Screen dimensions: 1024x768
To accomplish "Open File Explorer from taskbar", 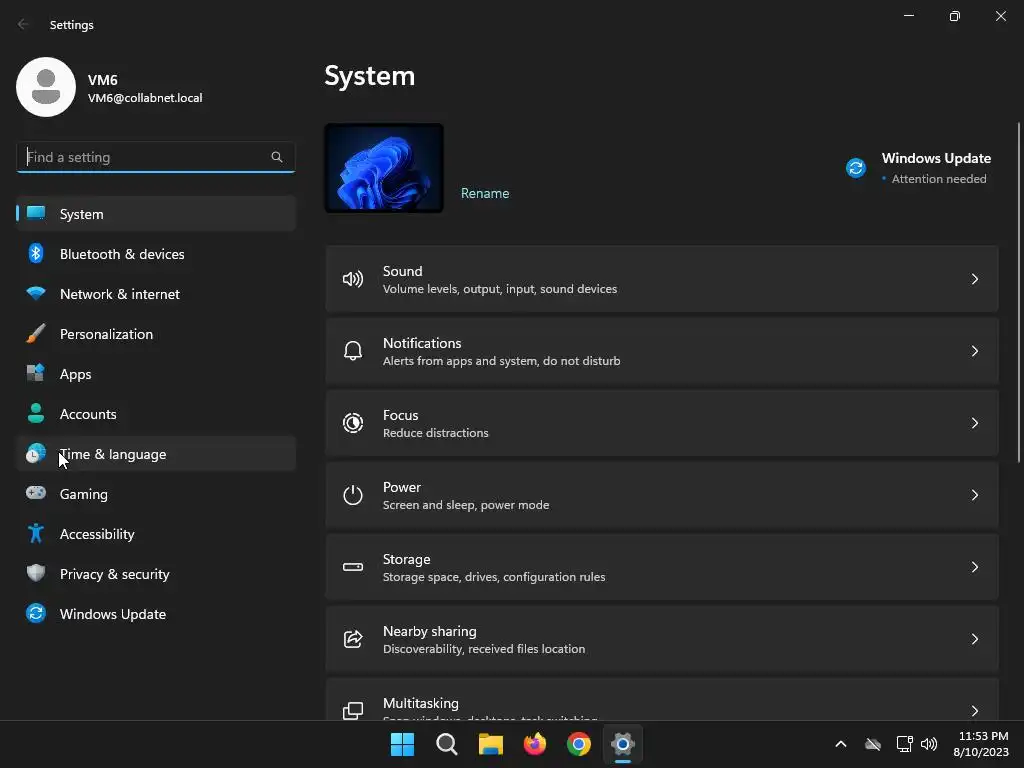I will [x=490, y=744].
